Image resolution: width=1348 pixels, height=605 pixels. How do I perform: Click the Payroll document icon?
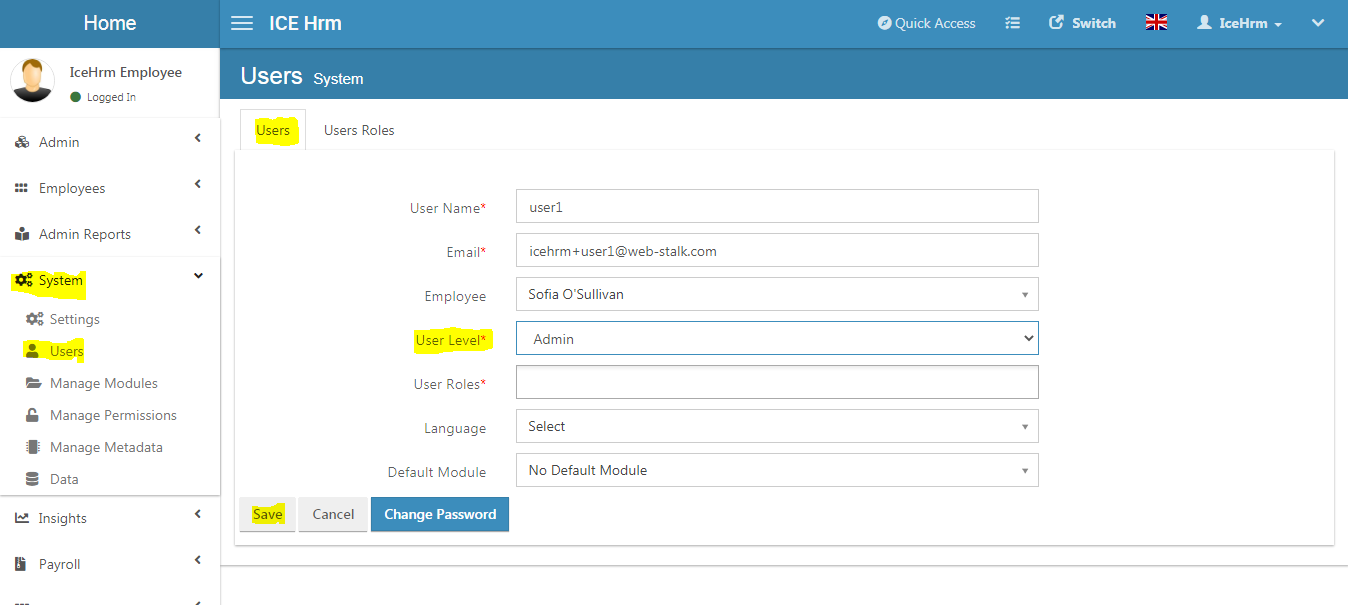(20, 564)
